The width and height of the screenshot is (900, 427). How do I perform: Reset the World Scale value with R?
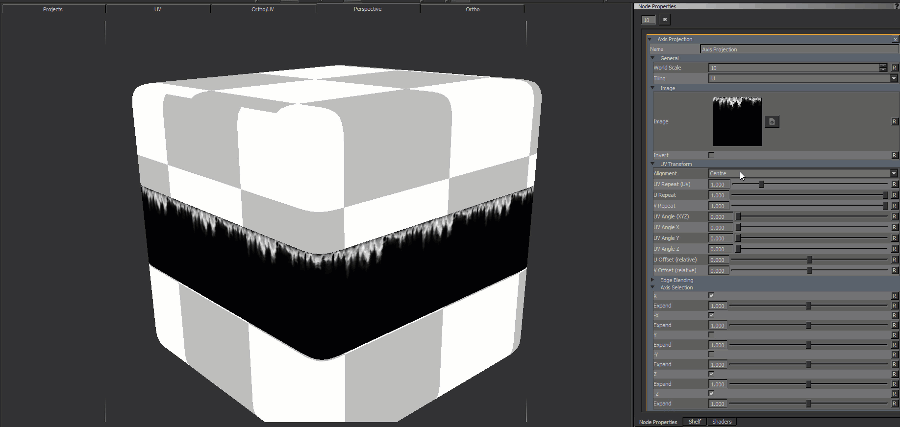coord(894,67)
